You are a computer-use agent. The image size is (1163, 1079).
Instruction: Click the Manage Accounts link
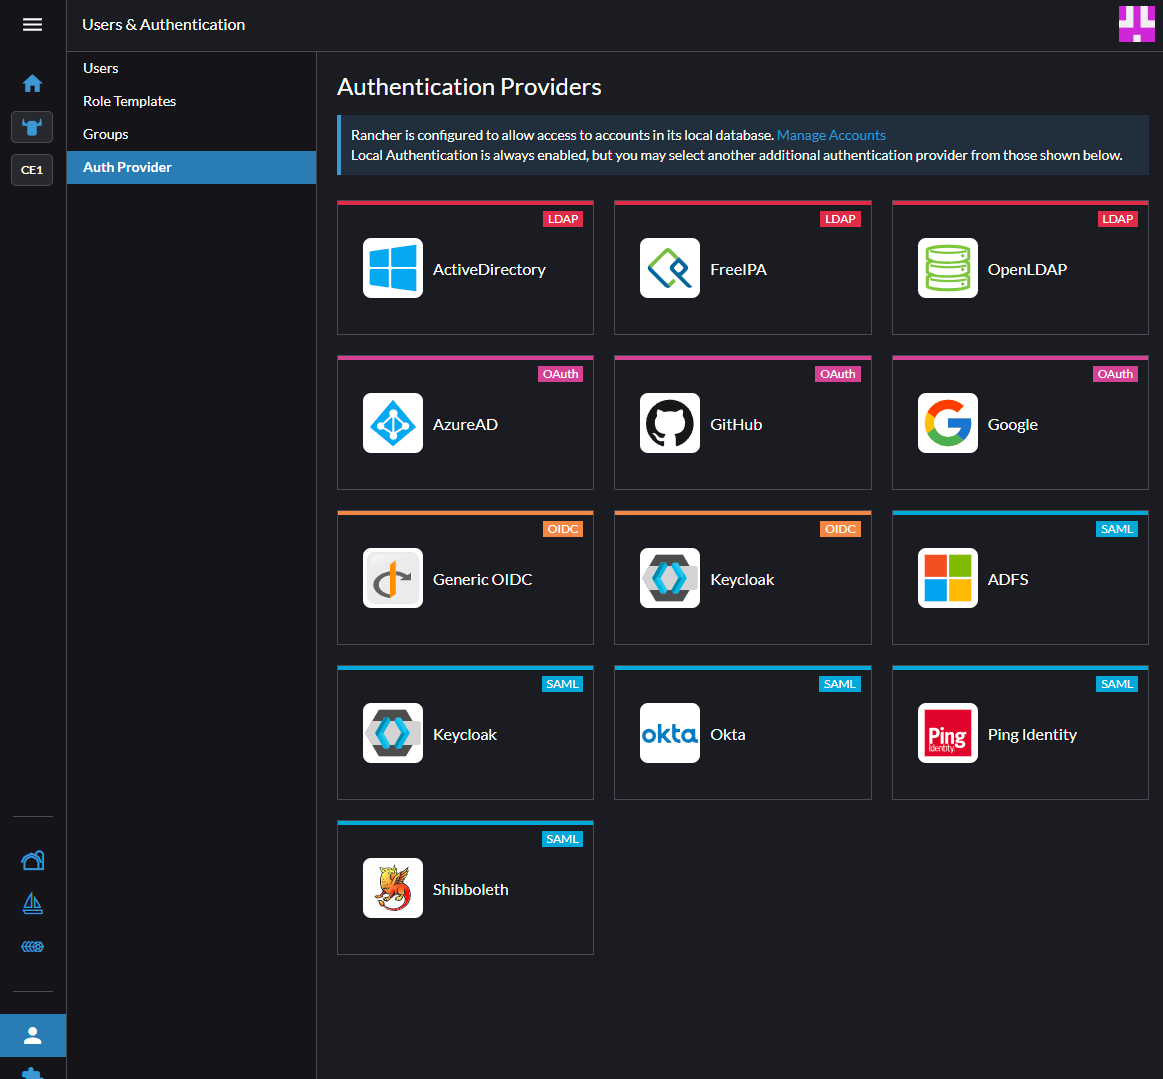pos(831,135)
